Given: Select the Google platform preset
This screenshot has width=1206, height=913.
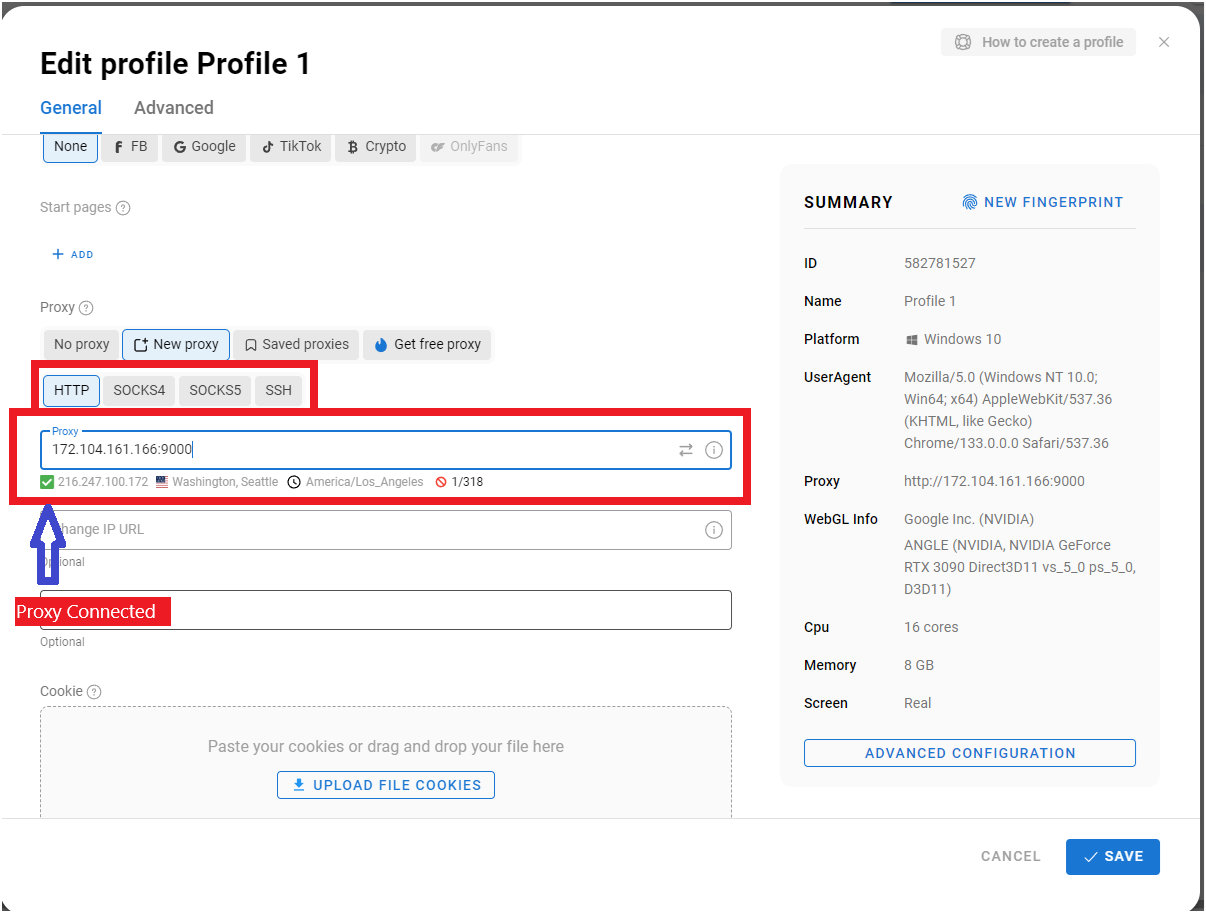Looking at the screenshot, I should [x=203, y=146].
